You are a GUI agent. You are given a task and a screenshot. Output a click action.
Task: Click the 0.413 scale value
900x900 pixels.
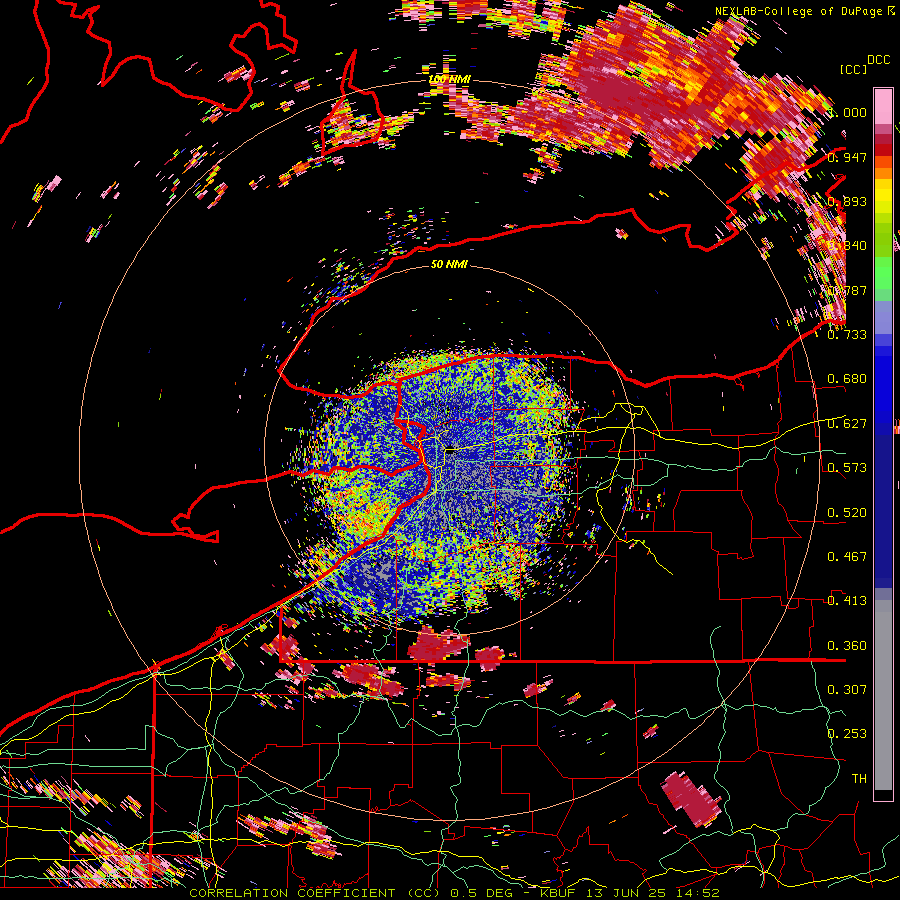coord(847,601)
